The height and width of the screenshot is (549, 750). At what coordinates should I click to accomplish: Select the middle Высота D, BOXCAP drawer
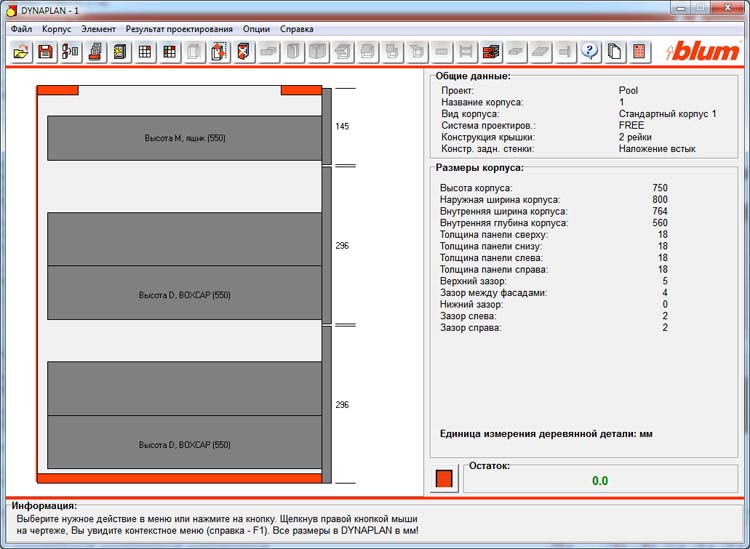click(x=185, y=294)
